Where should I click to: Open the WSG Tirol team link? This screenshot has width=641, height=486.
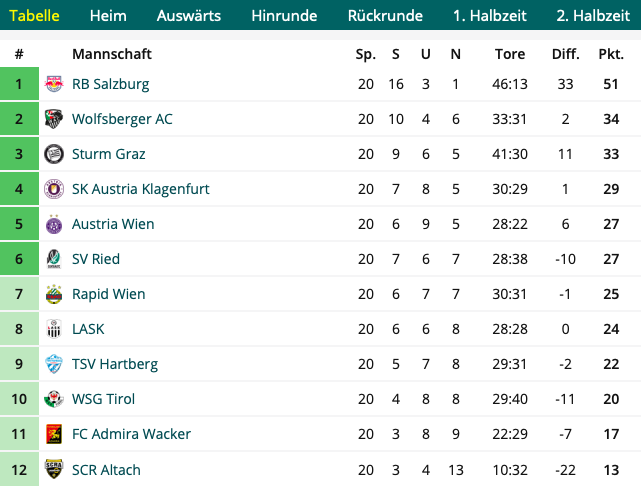point(103,399)
